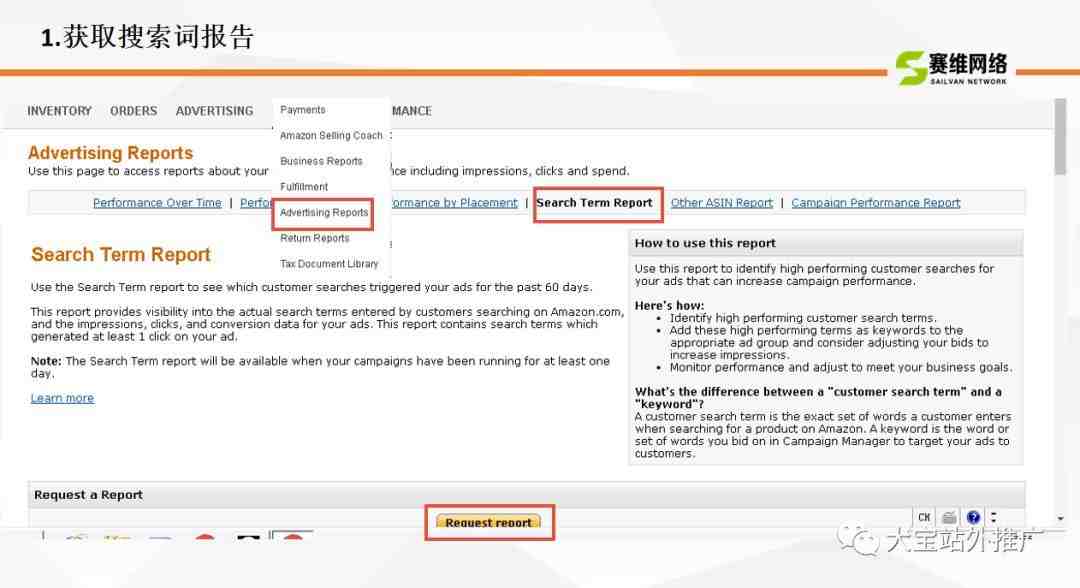The width and height of the screenshot is (1080, 588).
Task: Select Business Reports menu entry
Action: pos(321,161)
